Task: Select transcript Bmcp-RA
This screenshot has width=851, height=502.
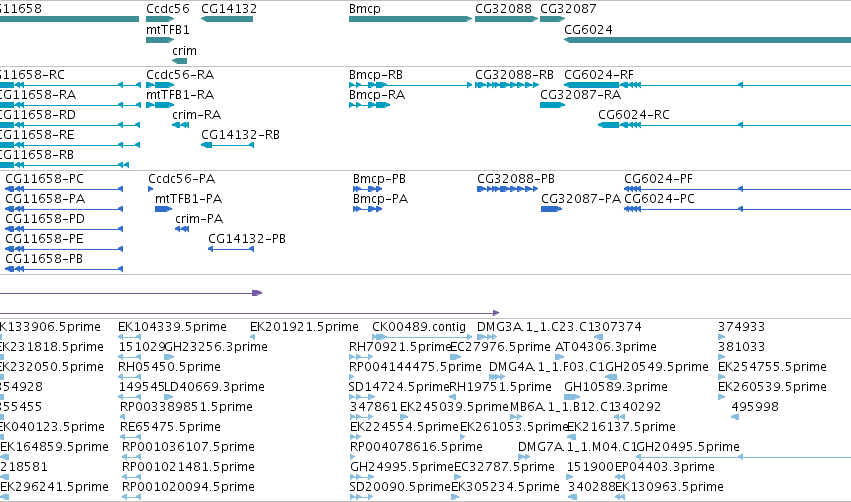Action: pos(377,95)
